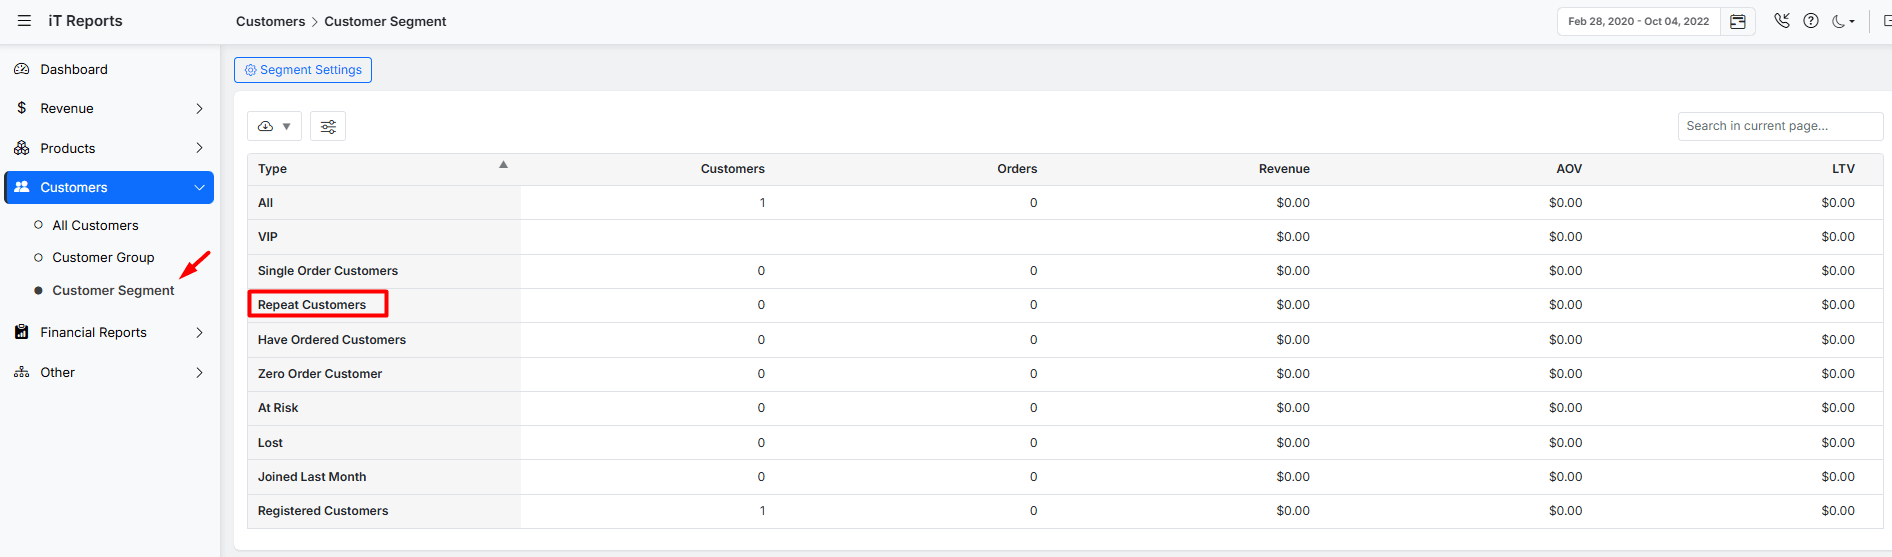Image resolution: width=1892 pixels, height=557 pixels.
Task: Select the Customer Segment submenu item
Action: pyautogui.click(x=113, y=290)
